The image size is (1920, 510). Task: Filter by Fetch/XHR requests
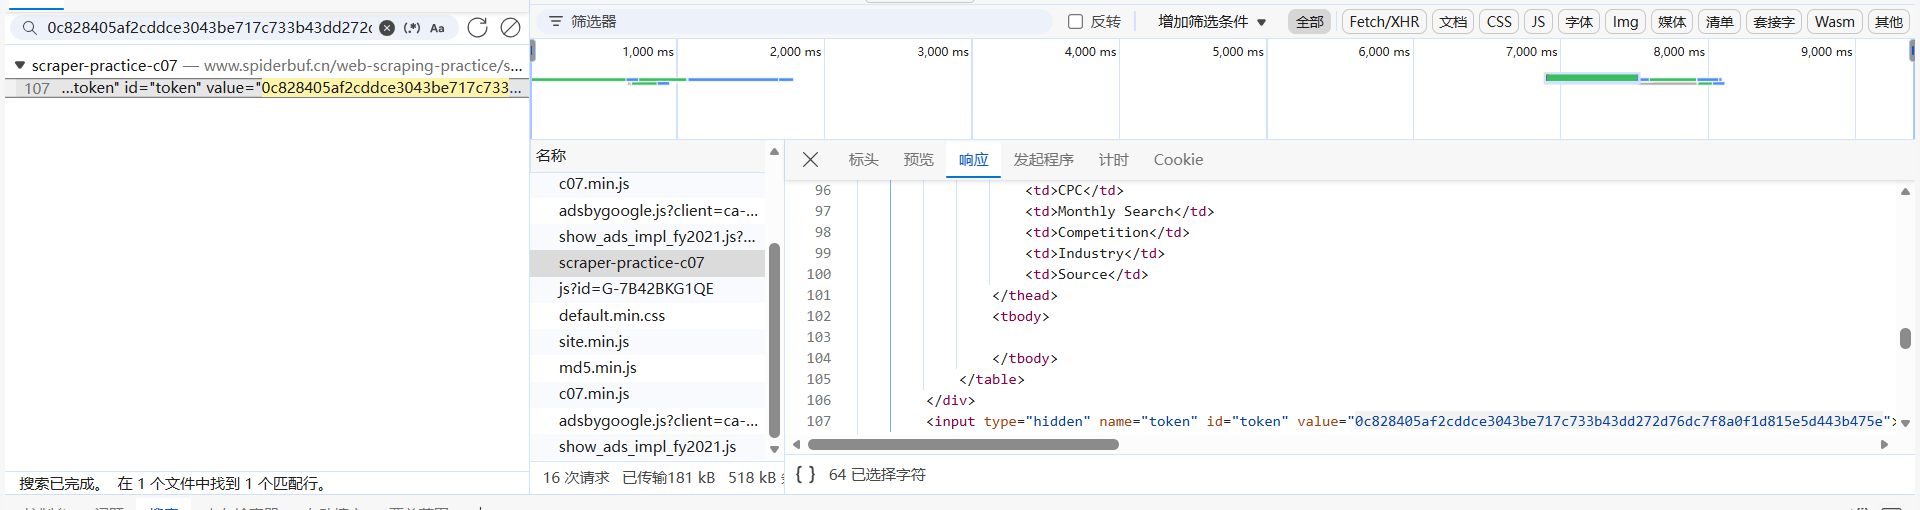pos(1384,21)
